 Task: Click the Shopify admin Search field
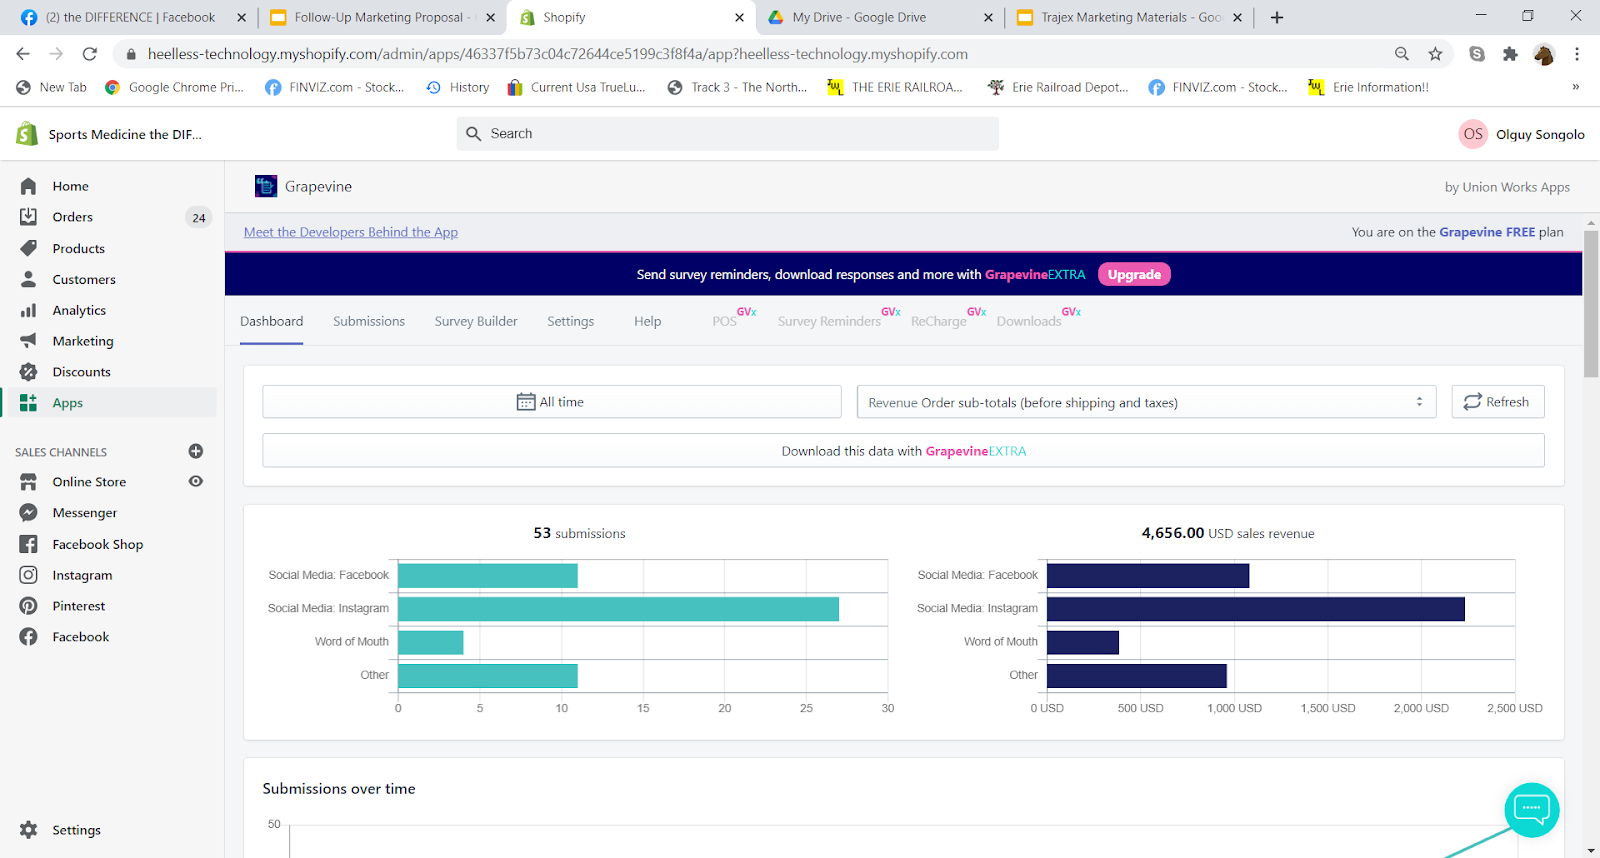(x=728, y=134)
